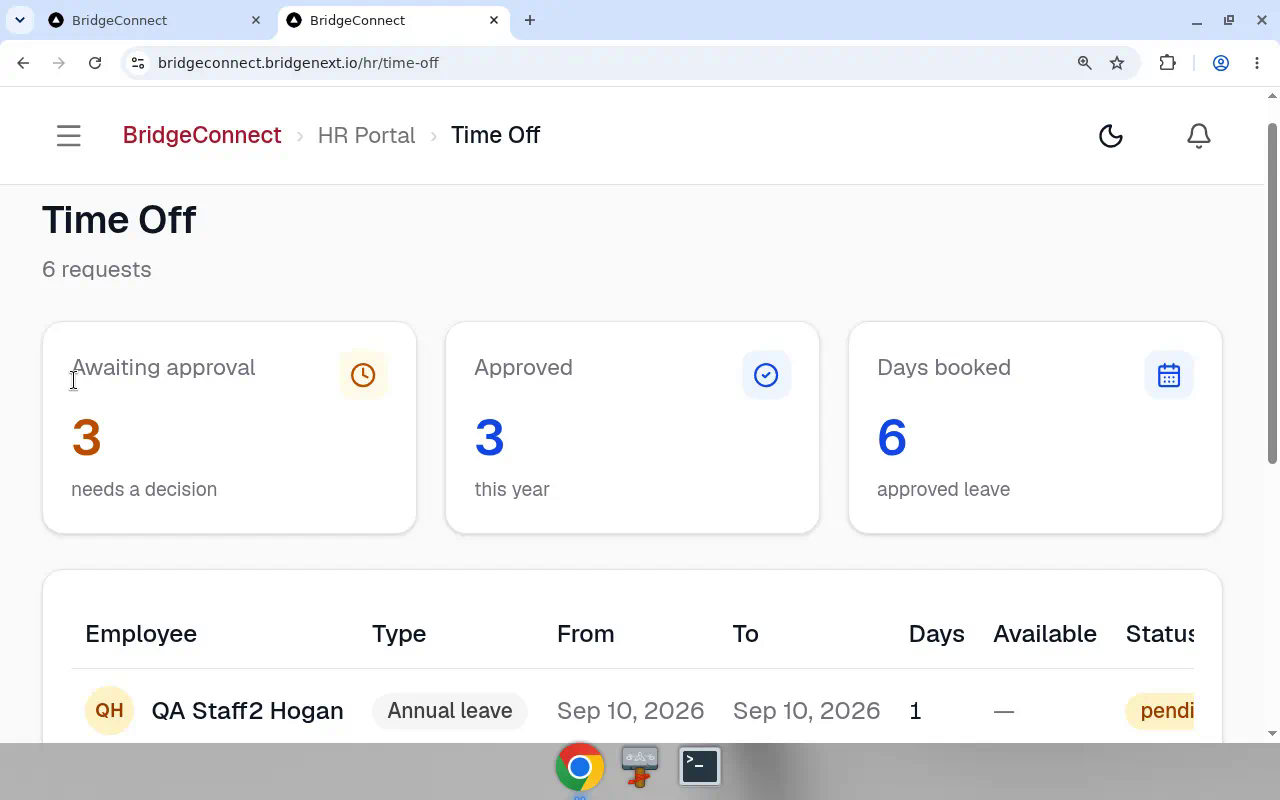
Task: Click the Type column header
Action: pyautogui.click(x=399, y=634)
